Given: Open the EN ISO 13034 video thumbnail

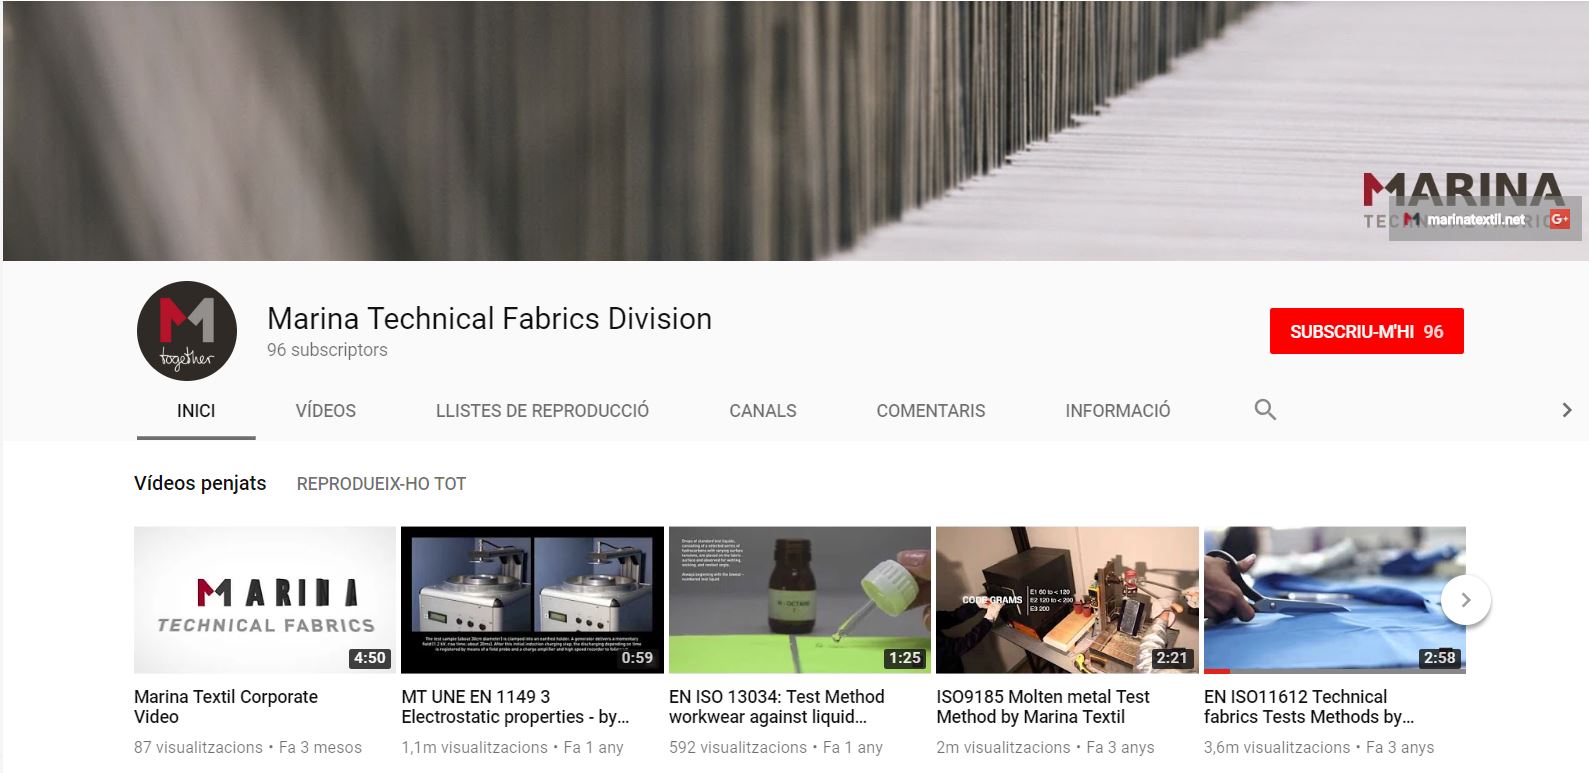Looking at the screenshot, I should pyautogui.click(x=800, y=600).
